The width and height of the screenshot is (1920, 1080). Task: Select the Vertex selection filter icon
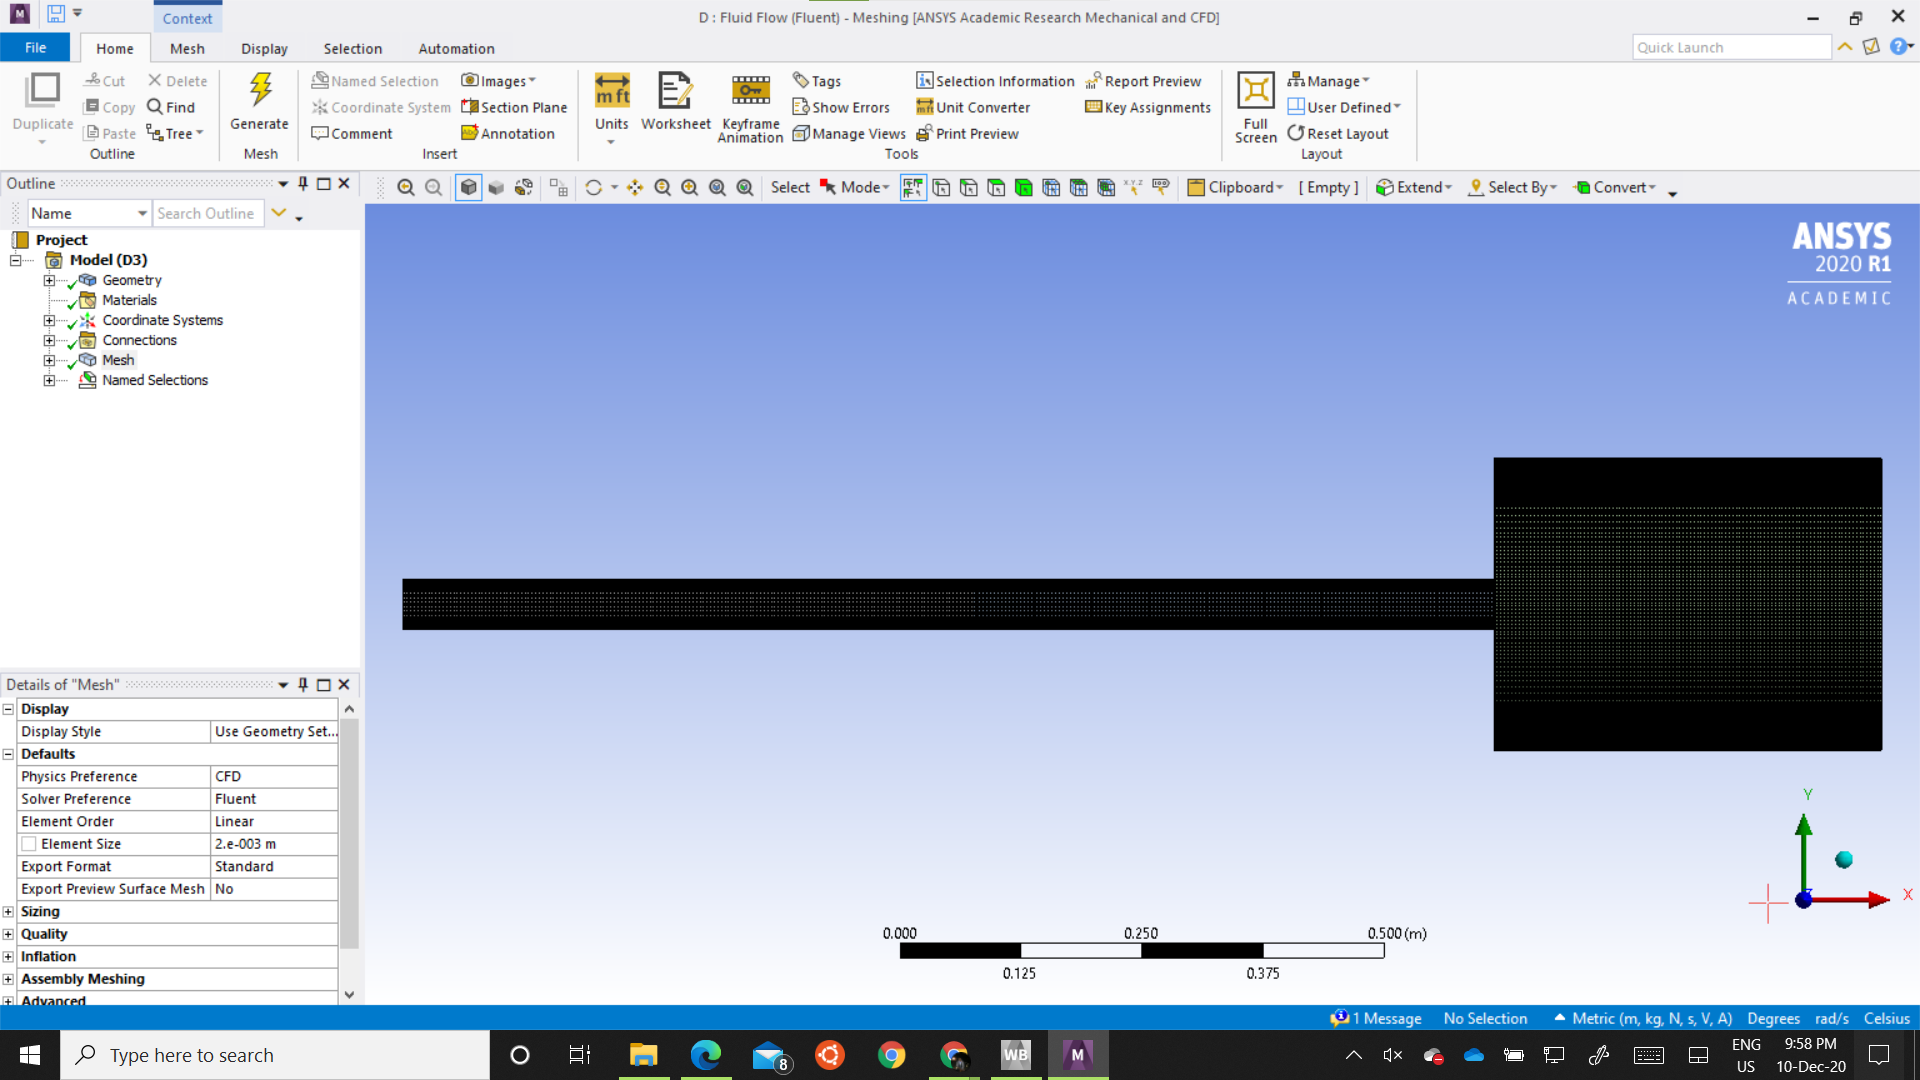pyautogui.click(x=941, y=187)
